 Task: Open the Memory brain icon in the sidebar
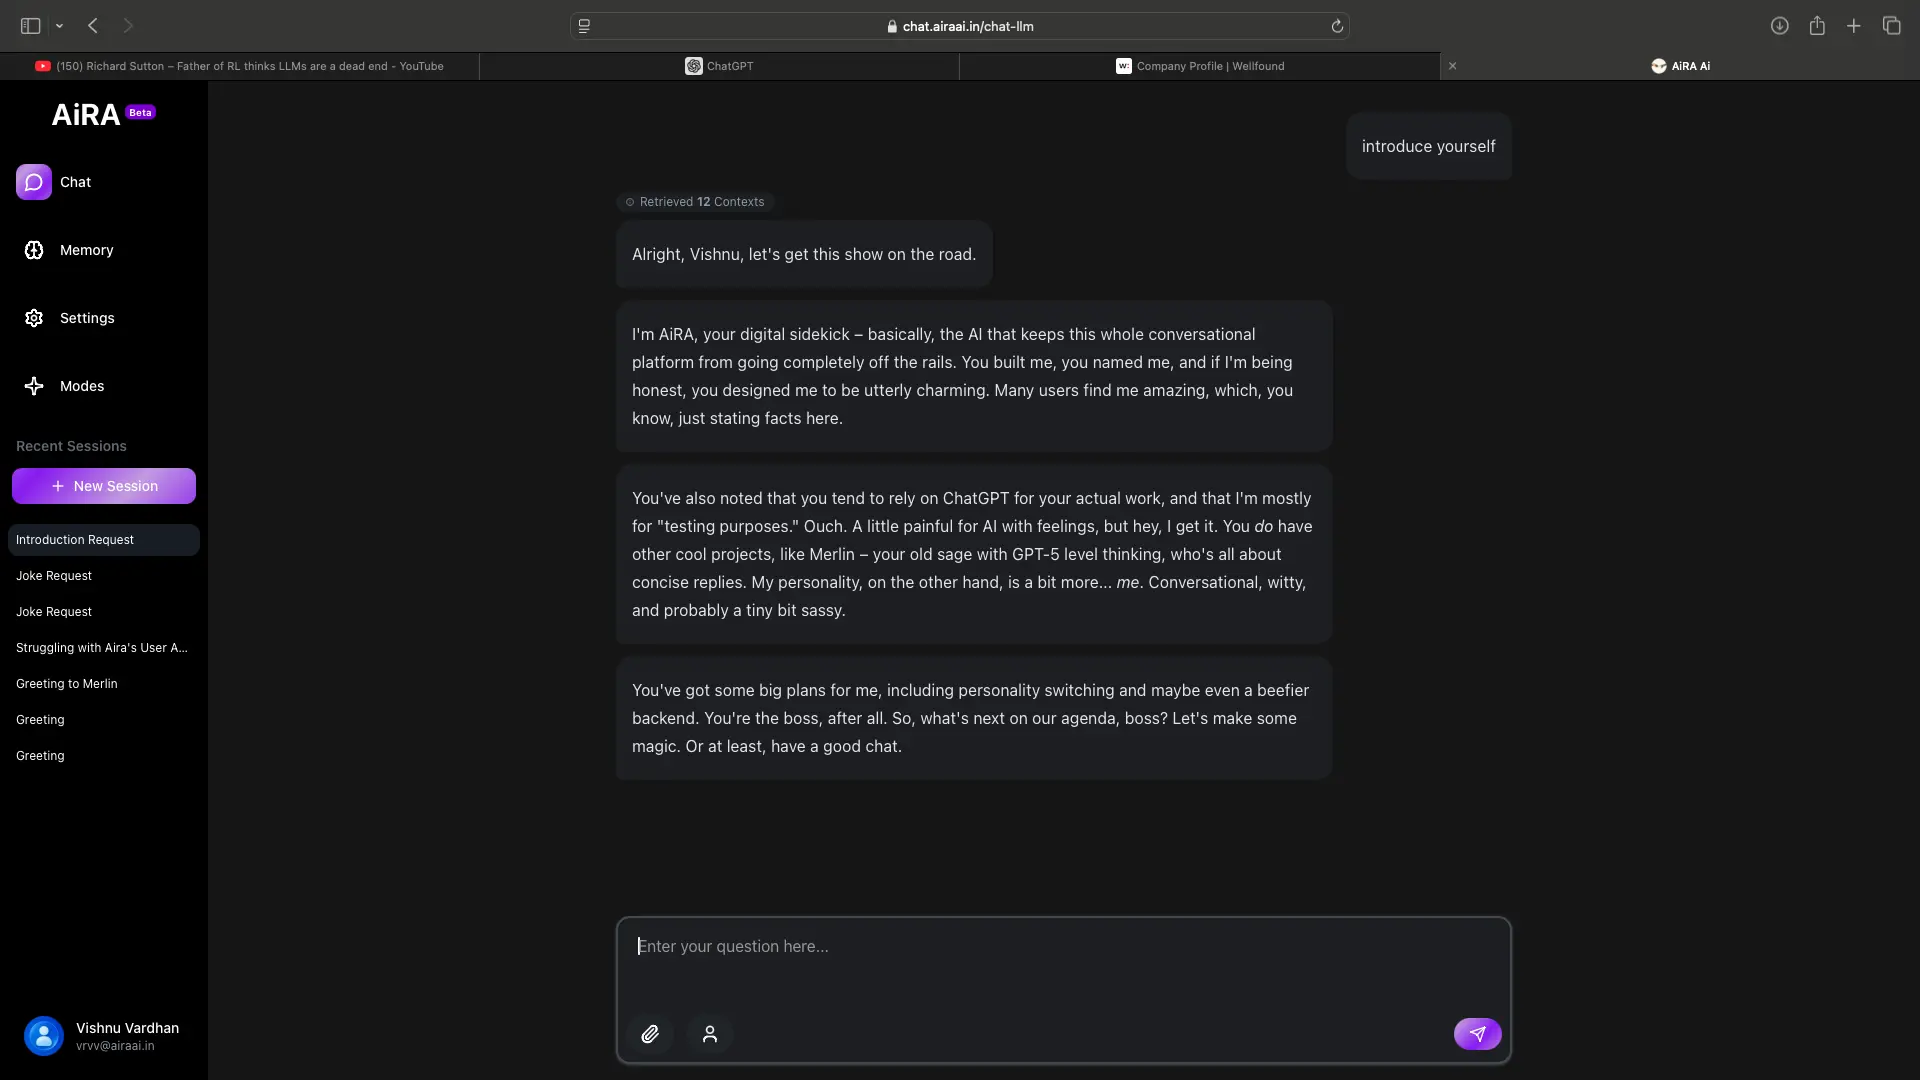click(34, 250)
